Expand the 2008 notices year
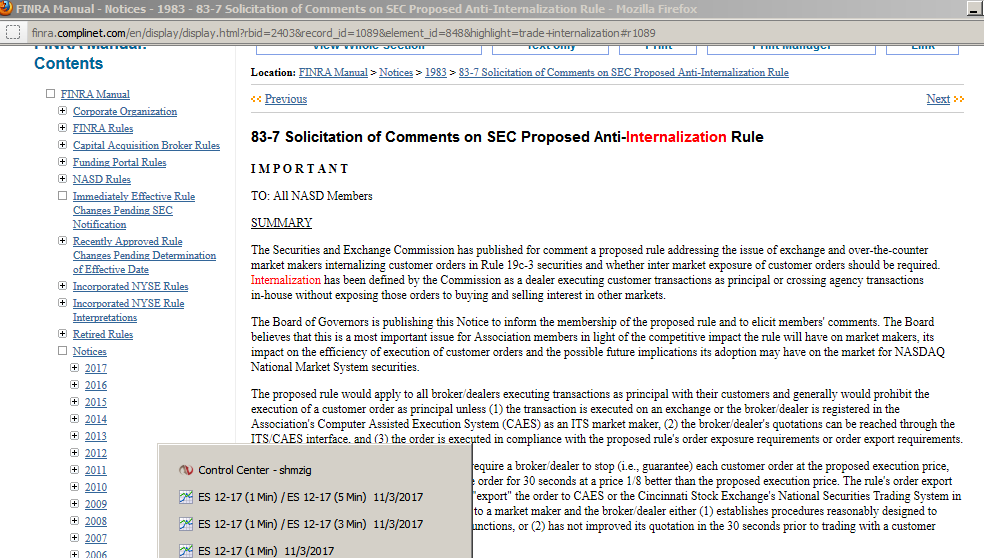Viewport: 984px width, 558px height. [74, 520]
